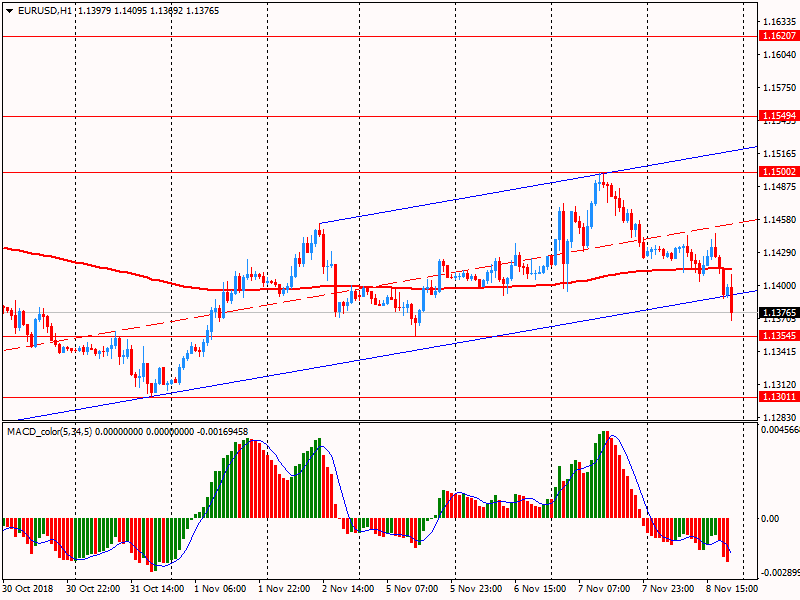The image size is (800, 600).
Task: Click the chart shift triangle at top
Action: pyautogui.click(x=743, y=7)
